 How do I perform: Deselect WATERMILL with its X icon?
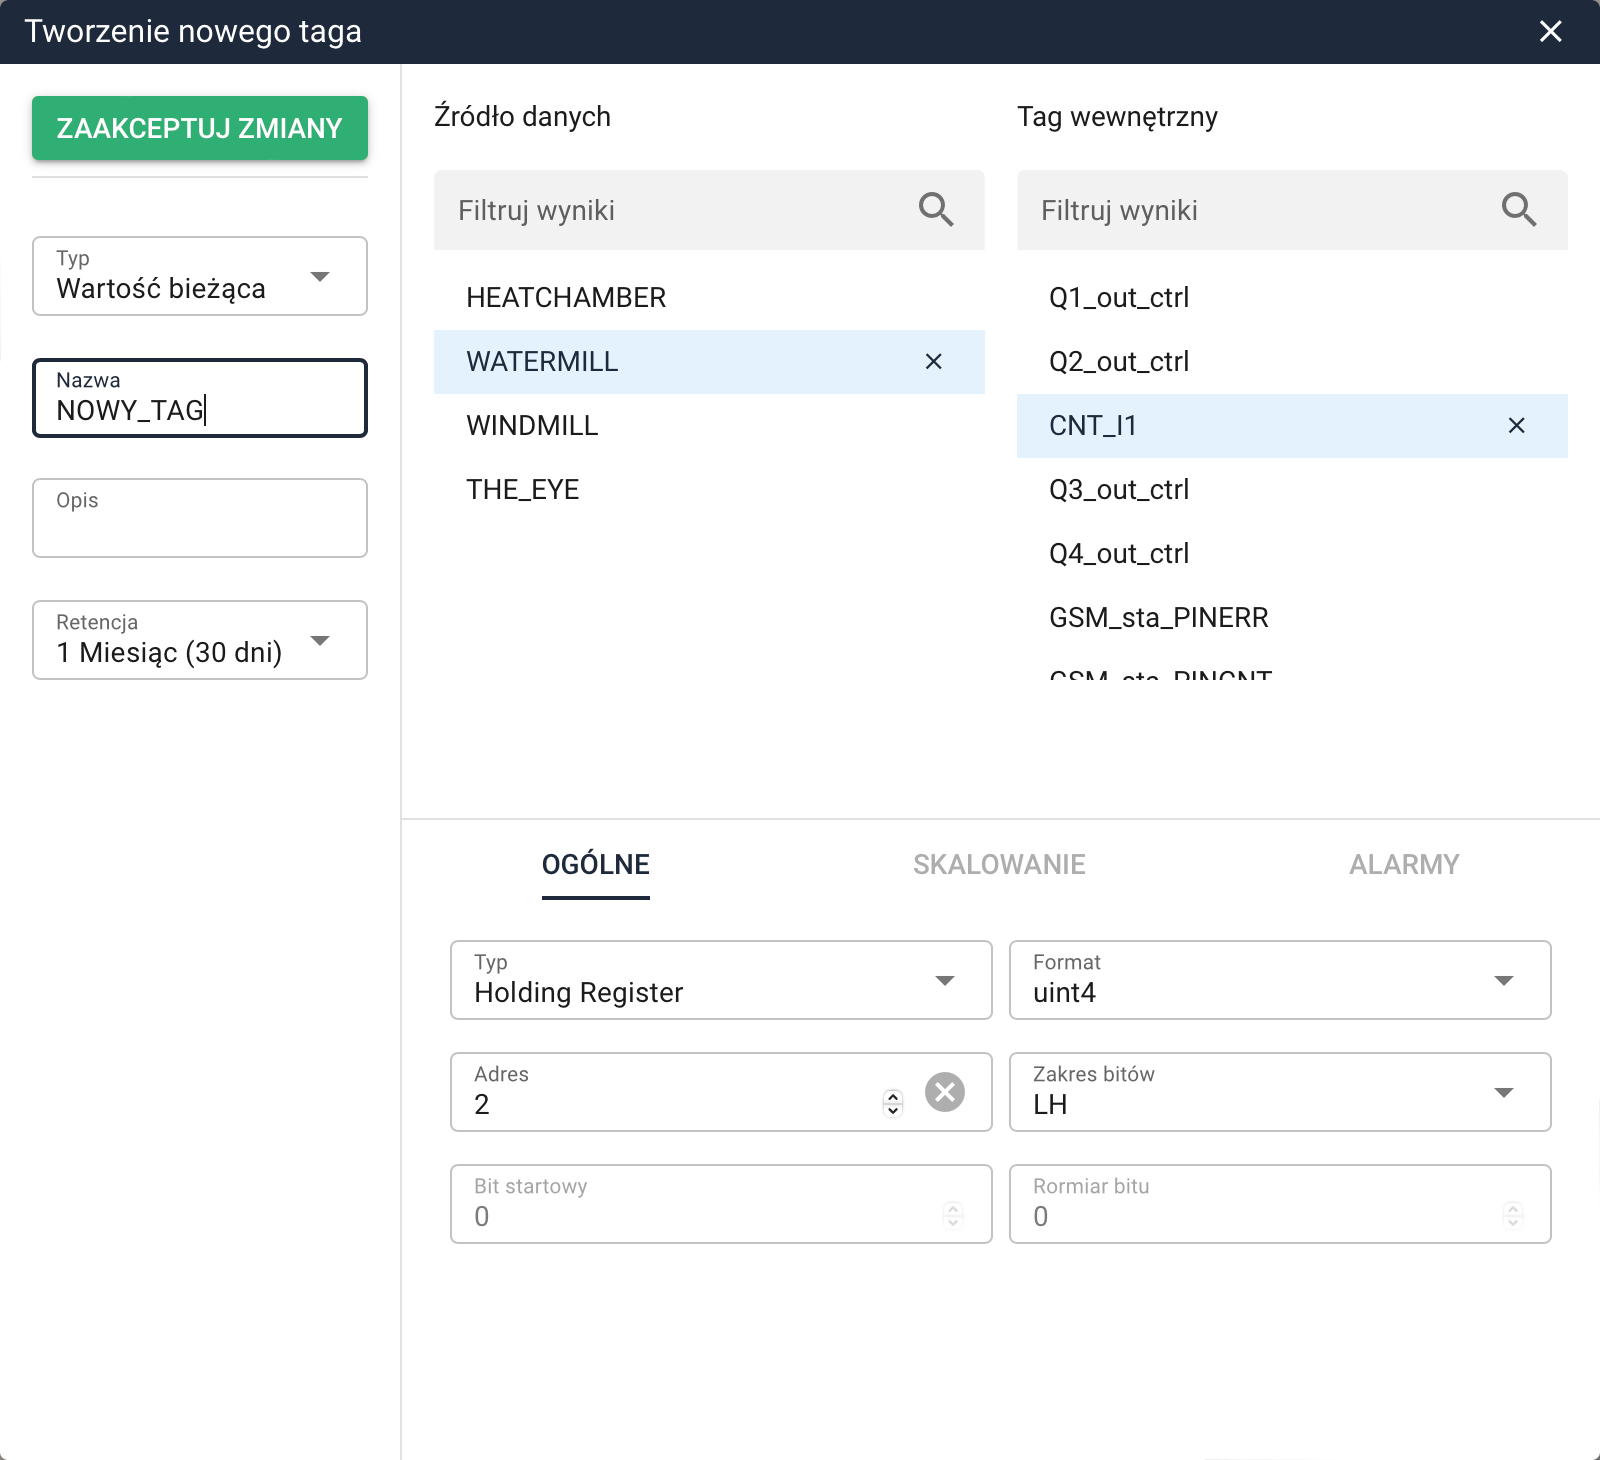tap(934, 362)
